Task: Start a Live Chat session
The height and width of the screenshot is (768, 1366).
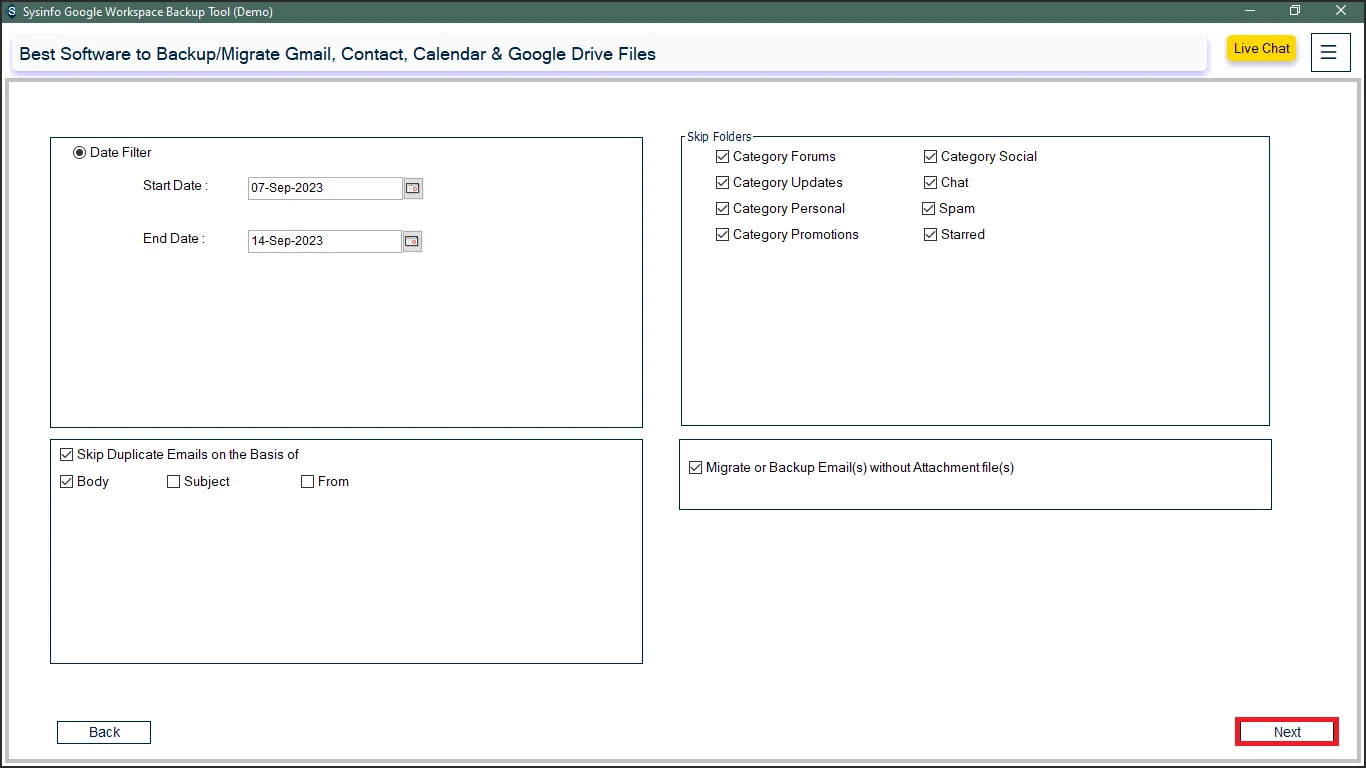Action: (1261, 49)
